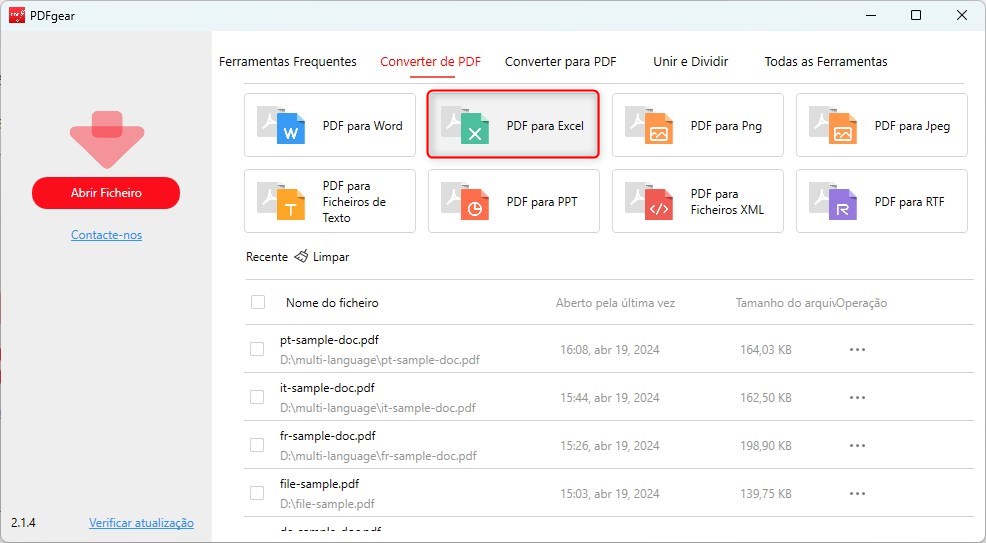Click Limpar to clear recent list
The height and width of the screenshot is (543, 986).
pos(331,256)
